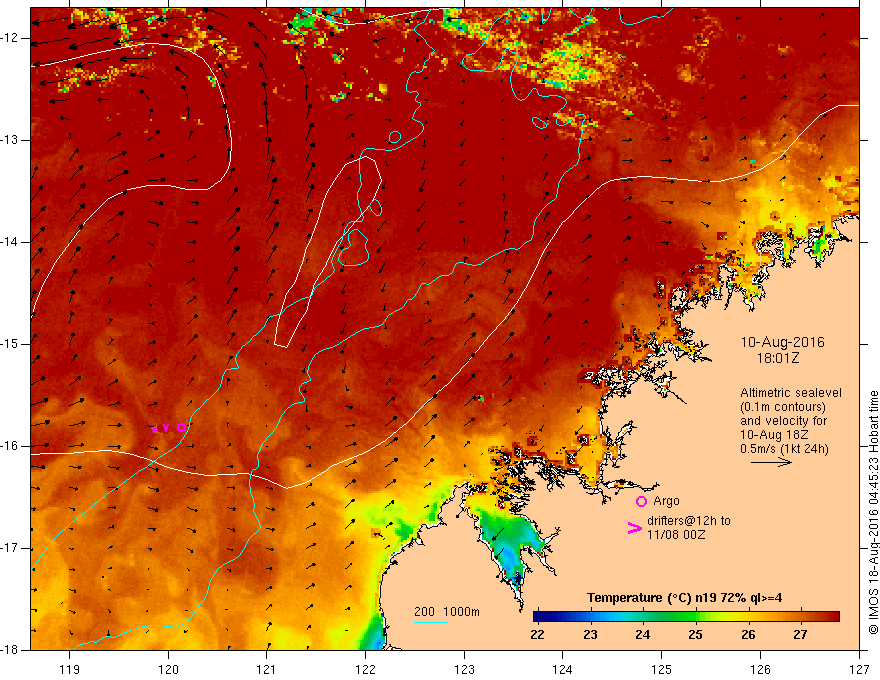
Task: Click the magenta Argo float circle on the map
Action: (181, 428)
